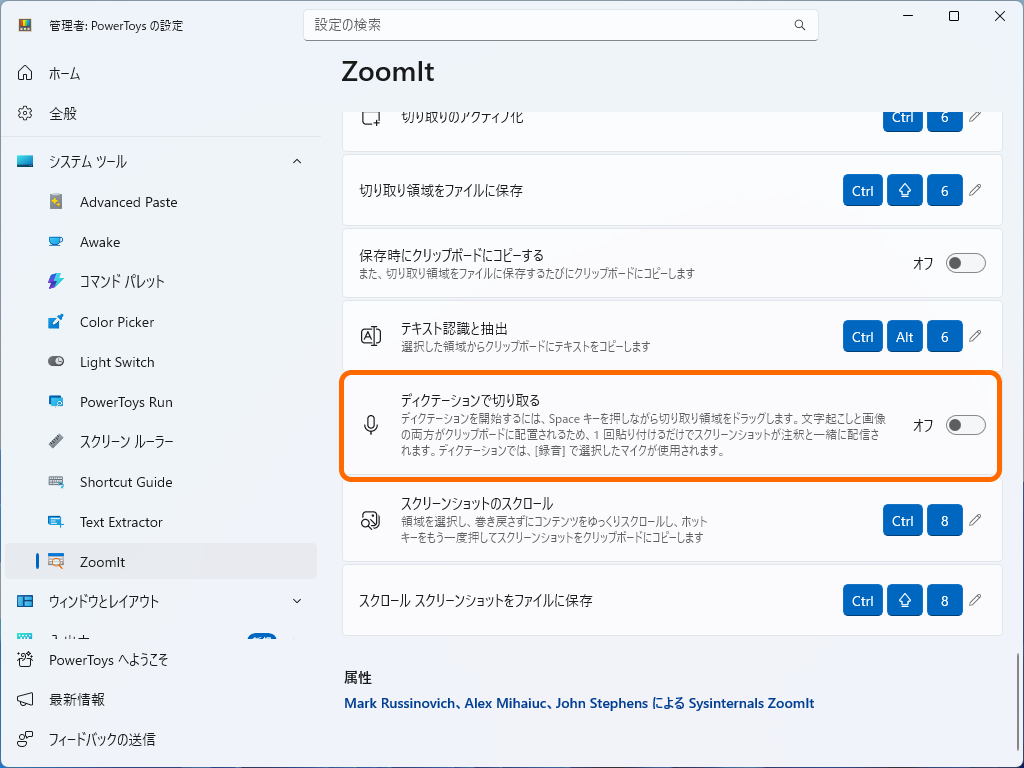Open the Sysinternals ZoomIt attribution link
Viewport: 1024px width, 768px height.
[579, 703]
